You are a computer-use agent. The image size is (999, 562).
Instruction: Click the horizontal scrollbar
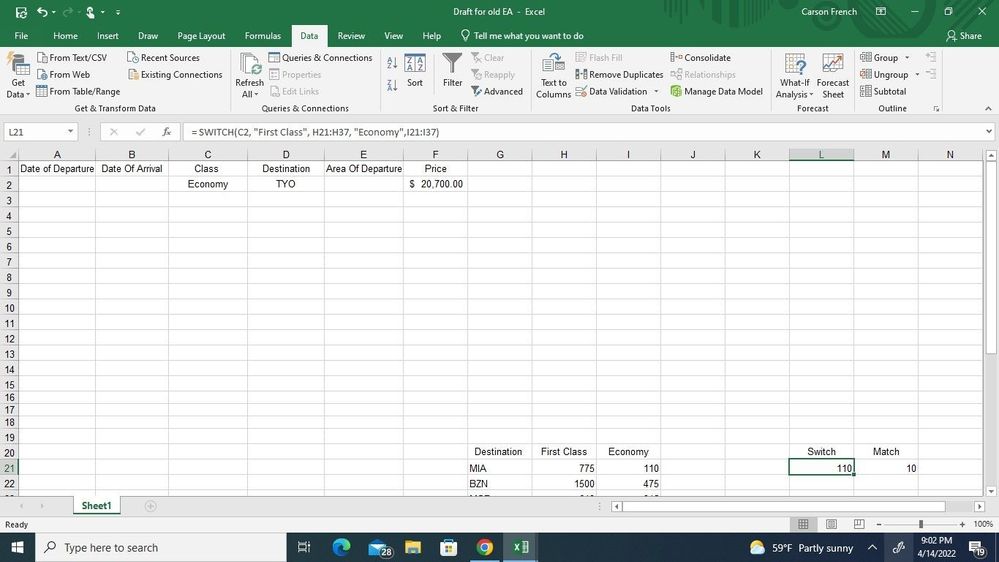pyautogui.click(x=784, y=506)
